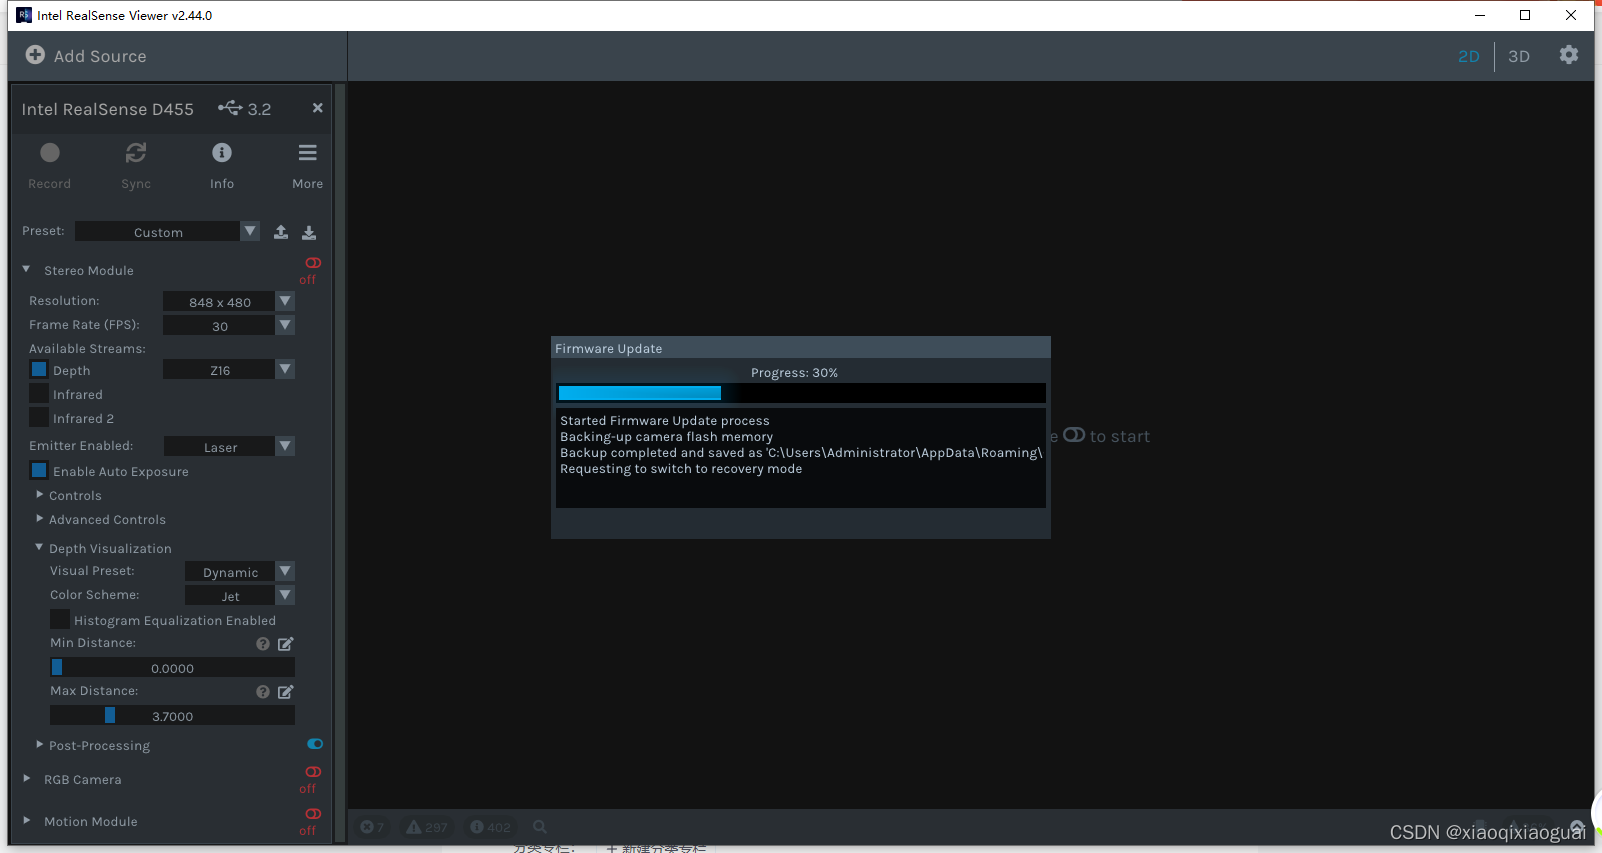Open the device Info icon
The image size is (1602, 853).
coord(222,153)
